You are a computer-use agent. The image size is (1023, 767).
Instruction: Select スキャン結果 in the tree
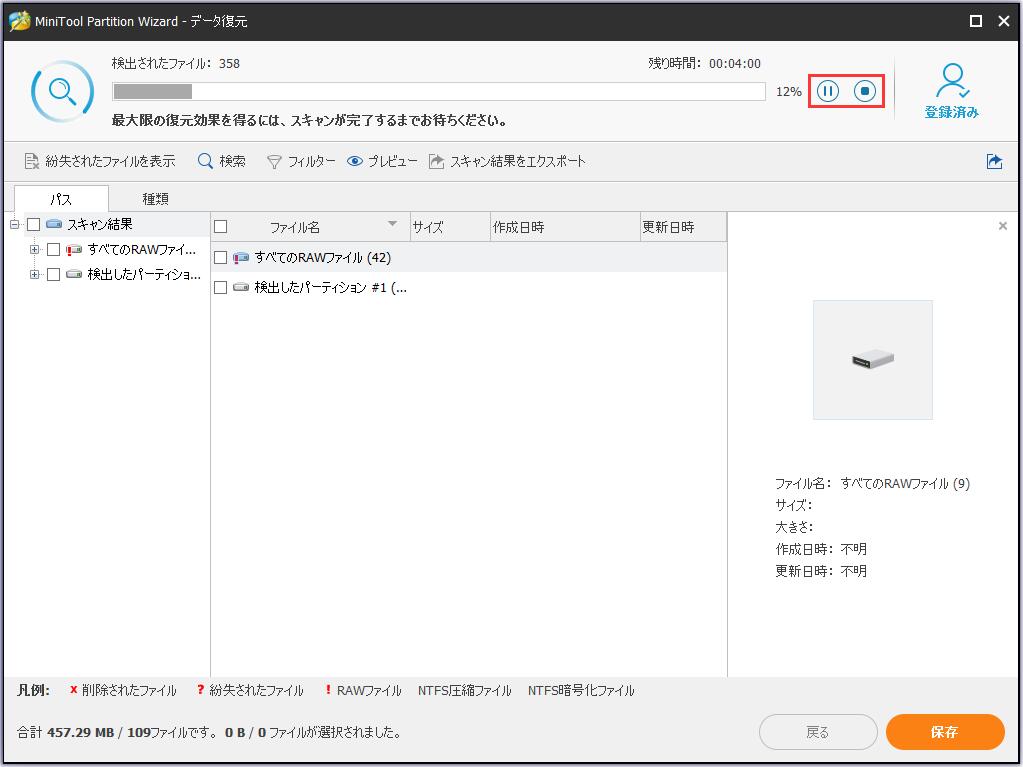(x=100, y=224)
